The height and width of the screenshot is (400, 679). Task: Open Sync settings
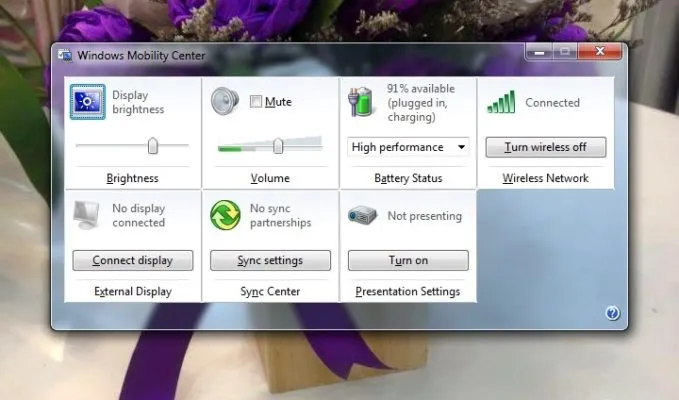pyautogui.click(x=270, y=260)
